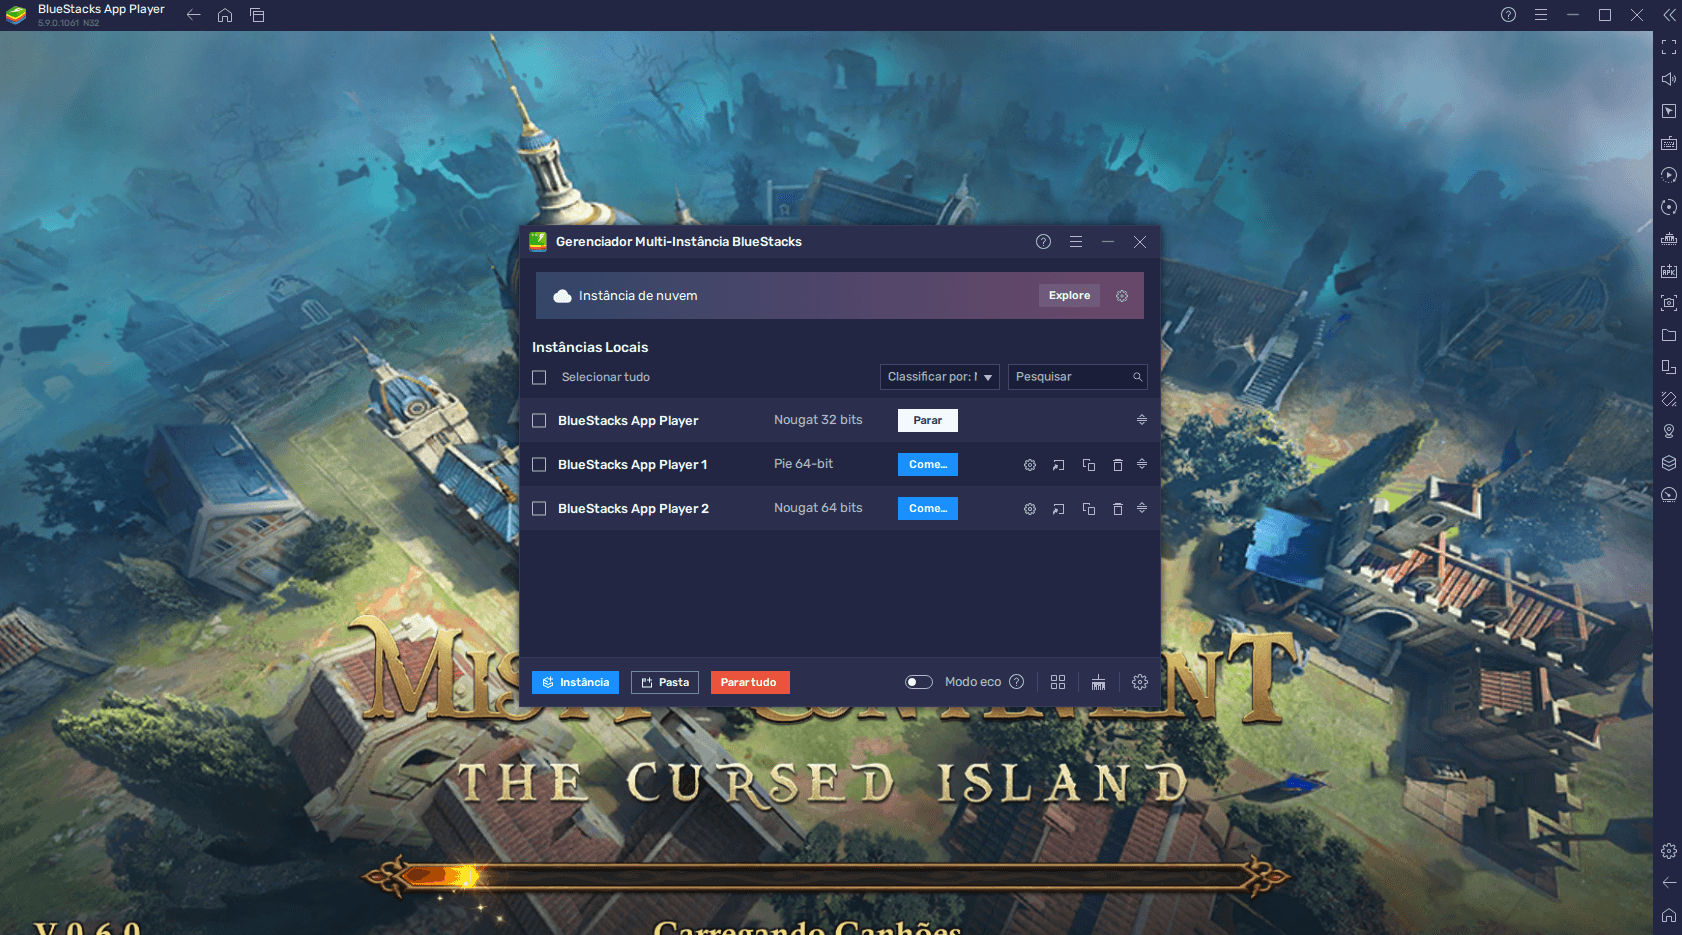Arrange instance windows with grid icon
The height and width of the screenshot is (935, 1682).
[1058, 682]
